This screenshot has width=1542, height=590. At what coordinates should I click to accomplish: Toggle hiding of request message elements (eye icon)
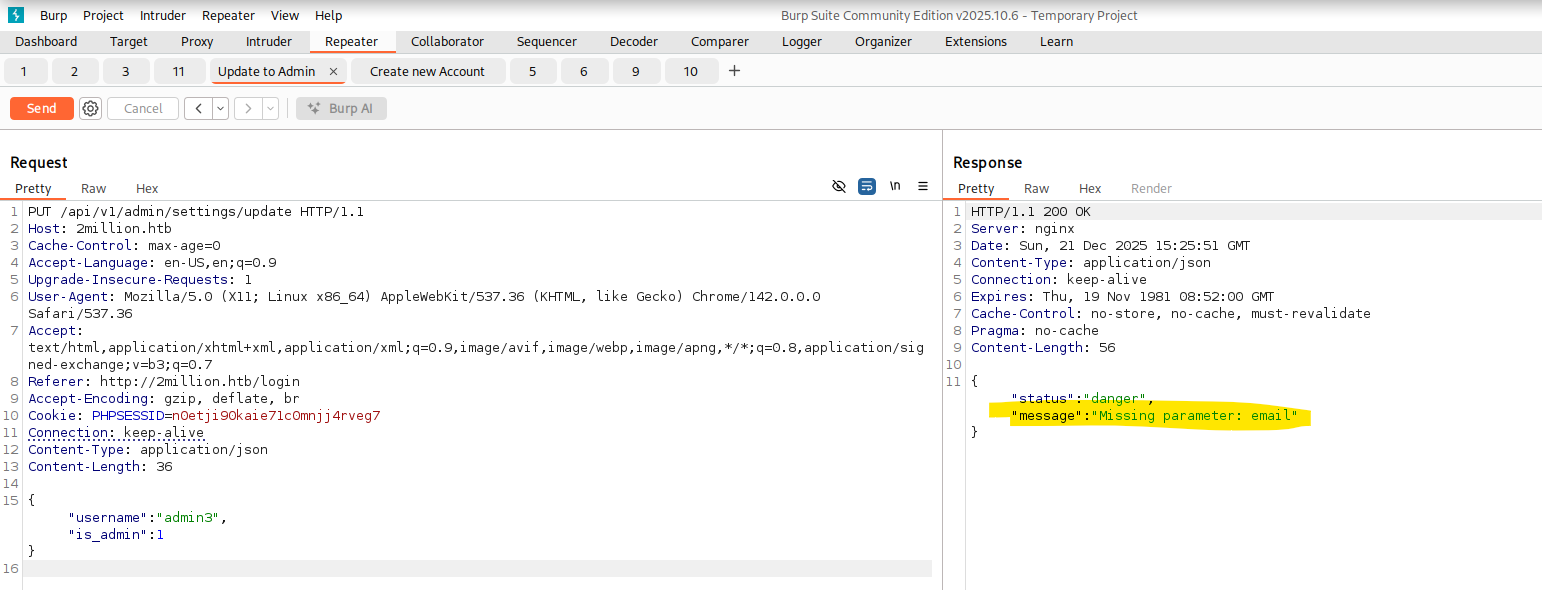point(839,186)
